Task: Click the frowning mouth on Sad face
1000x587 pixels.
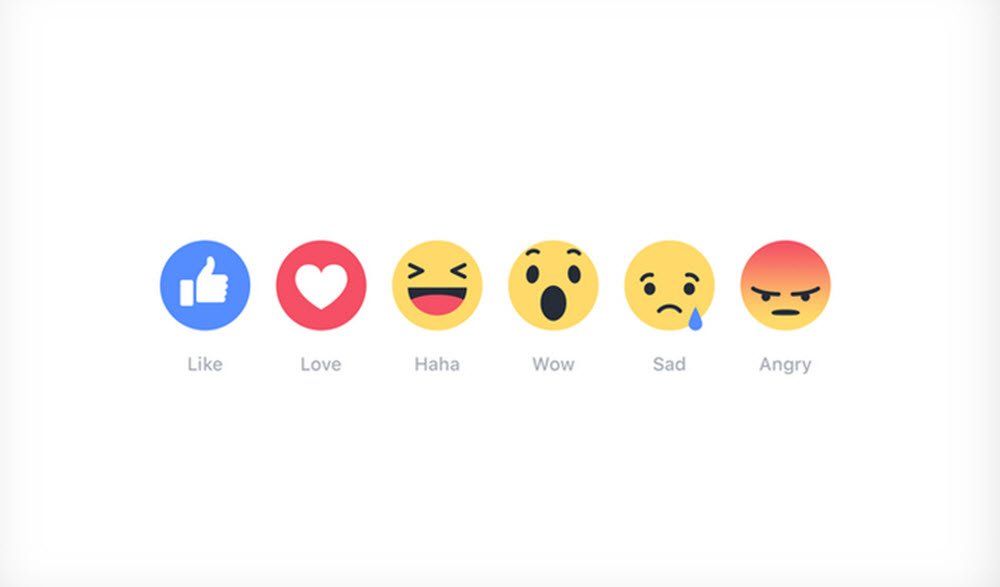Action: (669, 309)
